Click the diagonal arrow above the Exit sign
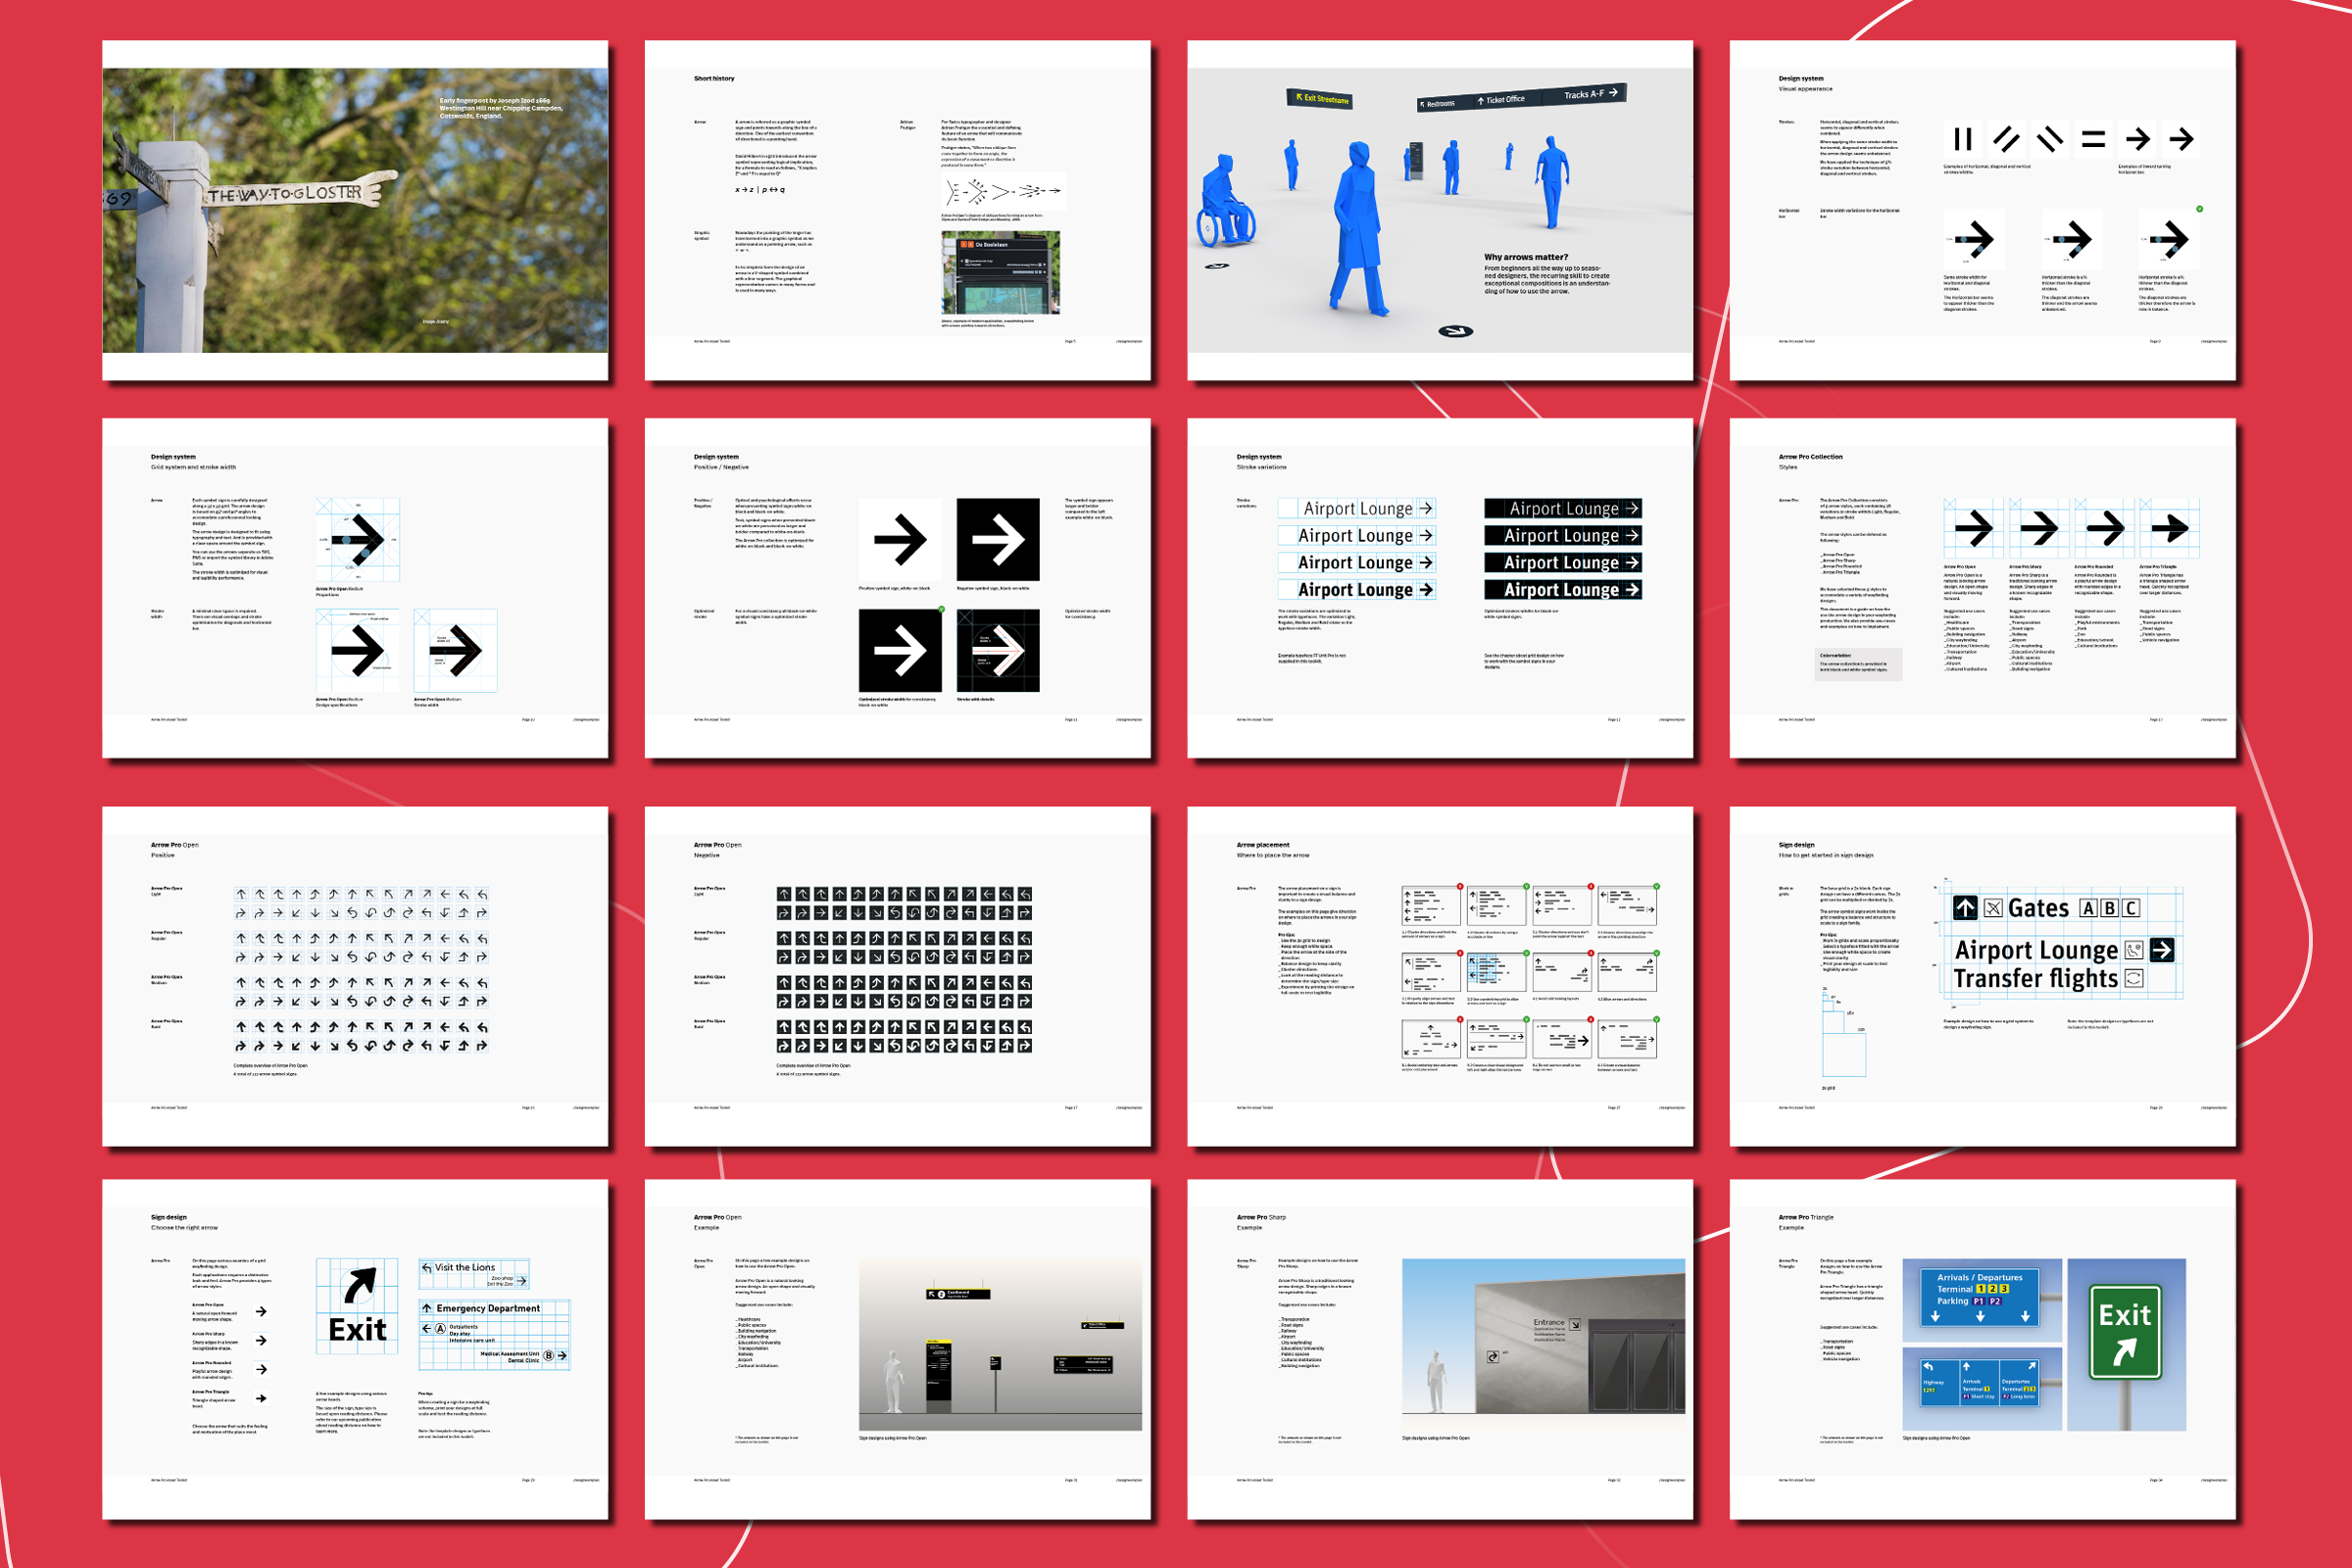The height and width of the screenshot is (1568, 2352). tap(359, 1286)
